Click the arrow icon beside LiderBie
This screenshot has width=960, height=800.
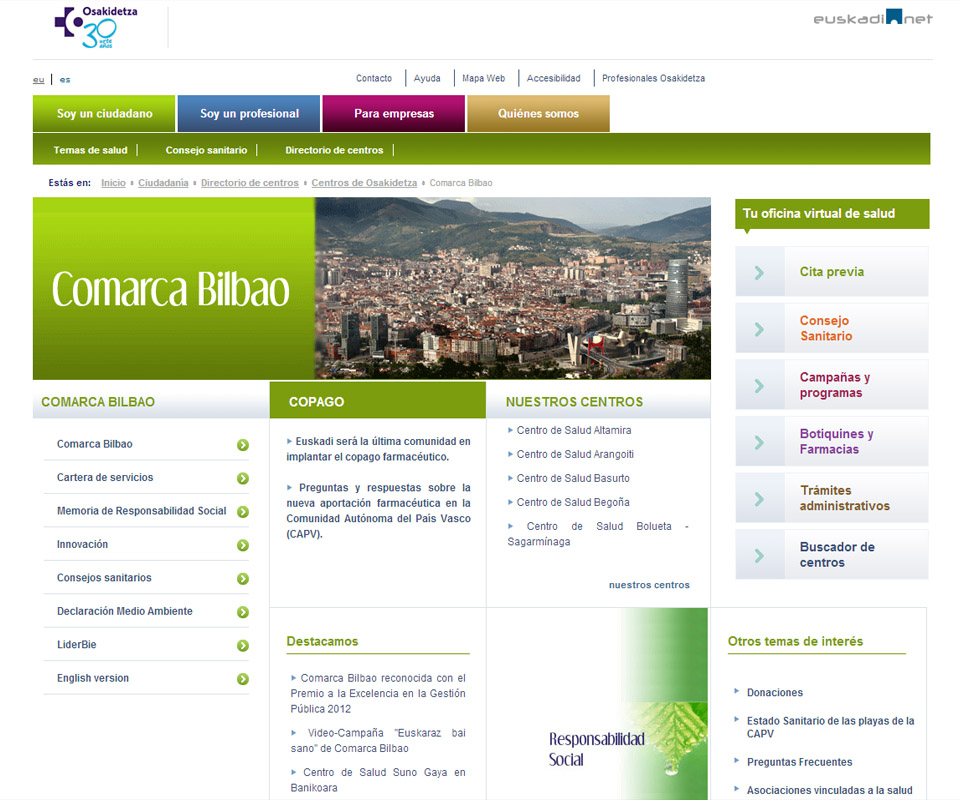point(243,646)
